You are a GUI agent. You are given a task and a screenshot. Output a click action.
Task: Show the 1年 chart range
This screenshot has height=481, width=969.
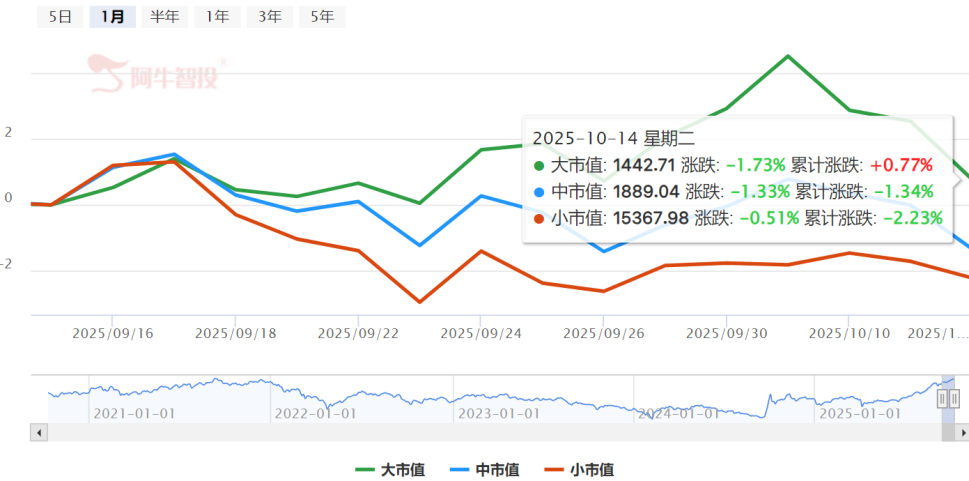pos(217,16)
